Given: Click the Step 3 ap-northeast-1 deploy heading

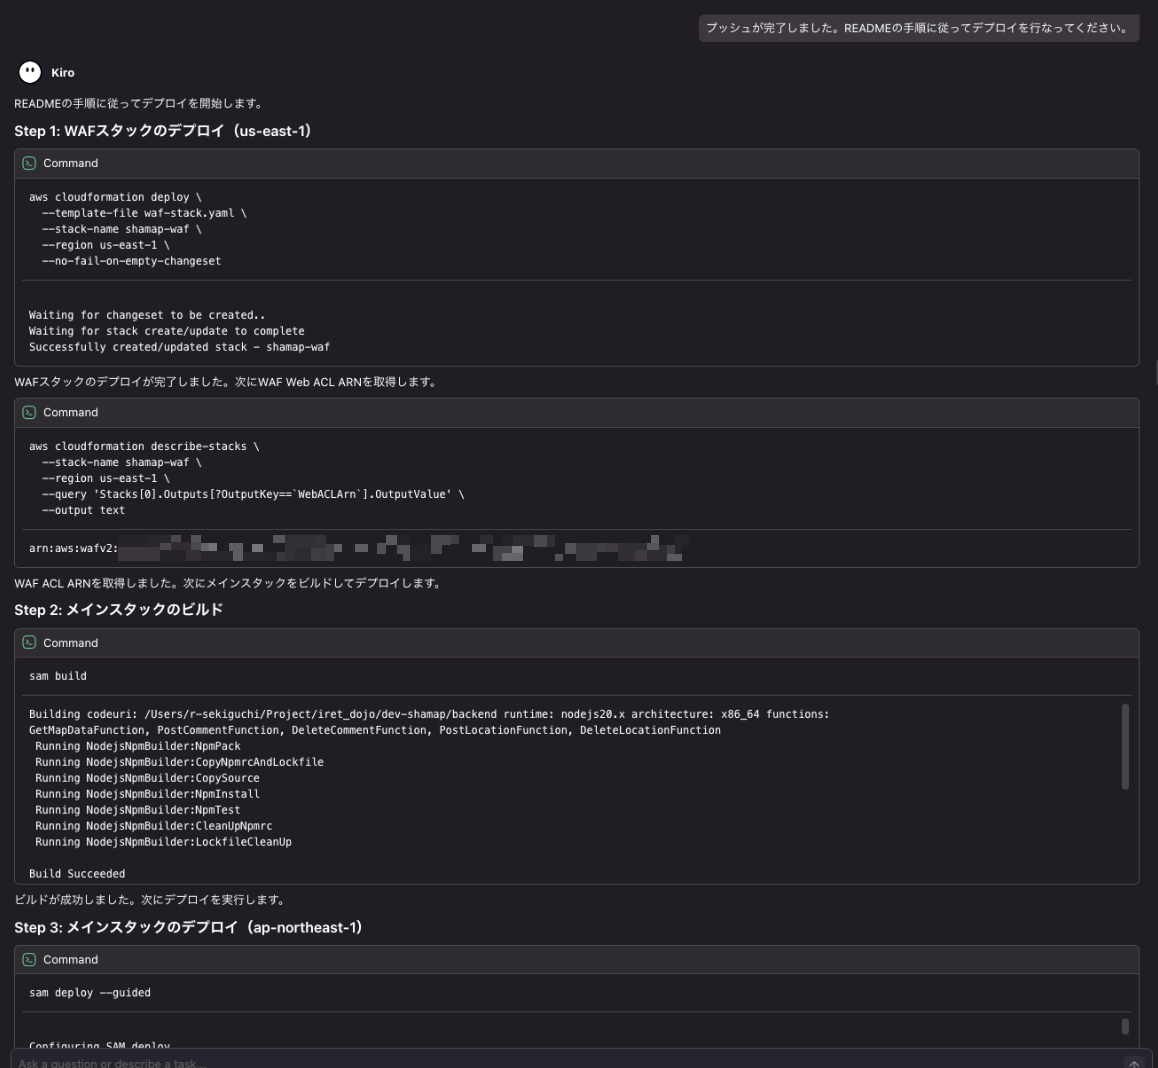Looking at the screenshot, I should (188, 927).
